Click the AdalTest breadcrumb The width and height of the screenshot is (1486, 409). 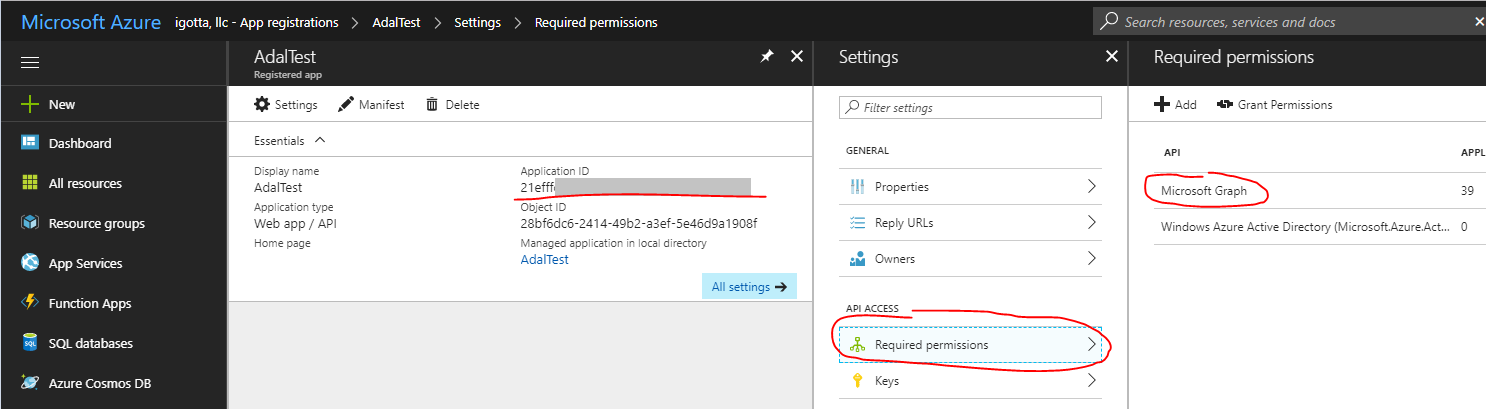pyautogui.click(x=397, y=22)
